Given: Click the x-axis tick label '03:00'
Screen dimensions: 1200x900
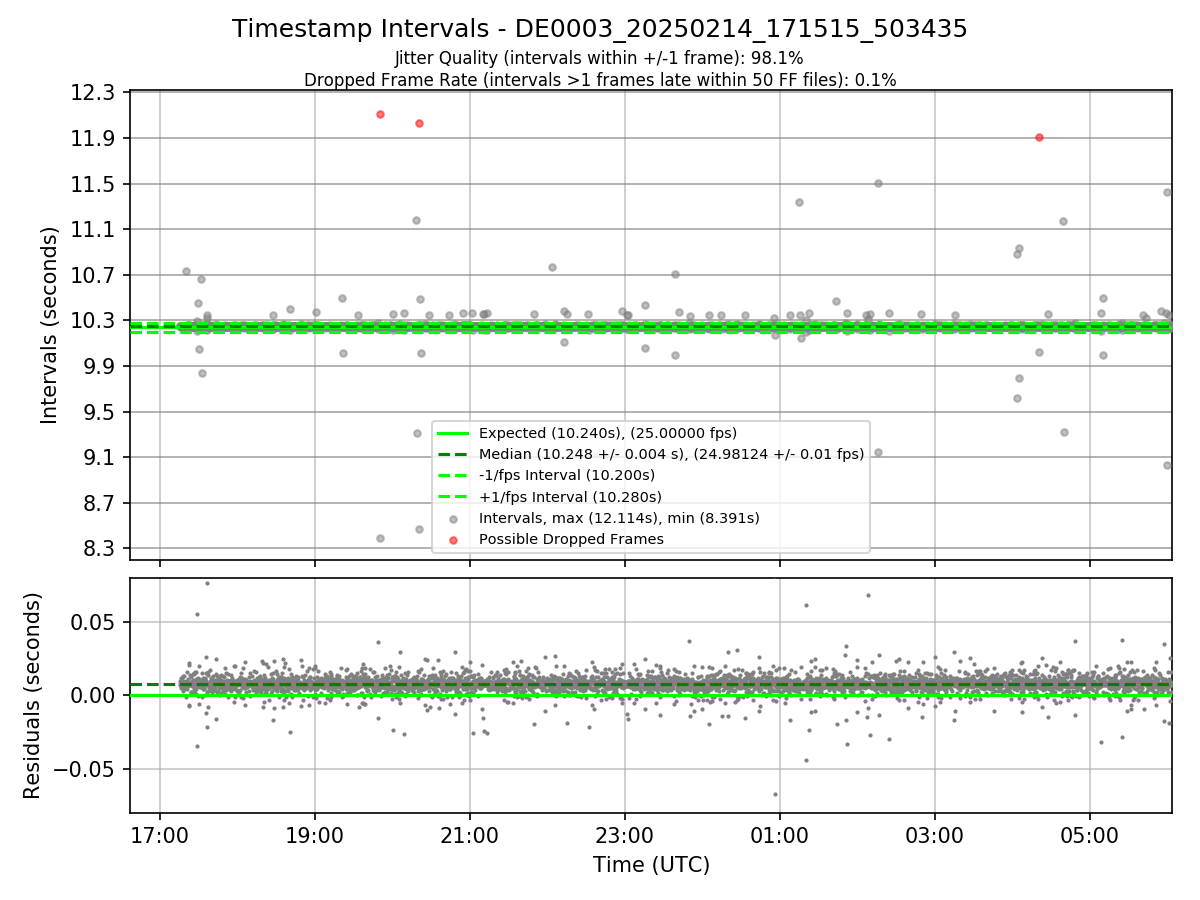Looking at the screenshot, I should click(935, 835).
